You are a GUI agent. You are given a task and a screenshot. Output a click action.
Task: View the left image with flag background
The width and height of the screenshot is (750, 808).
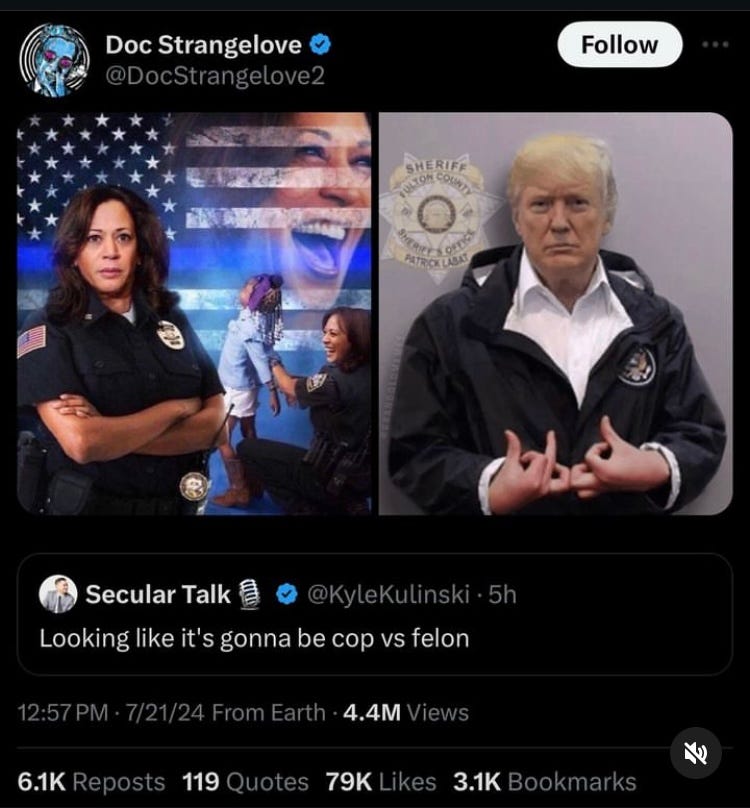point(194,313)
